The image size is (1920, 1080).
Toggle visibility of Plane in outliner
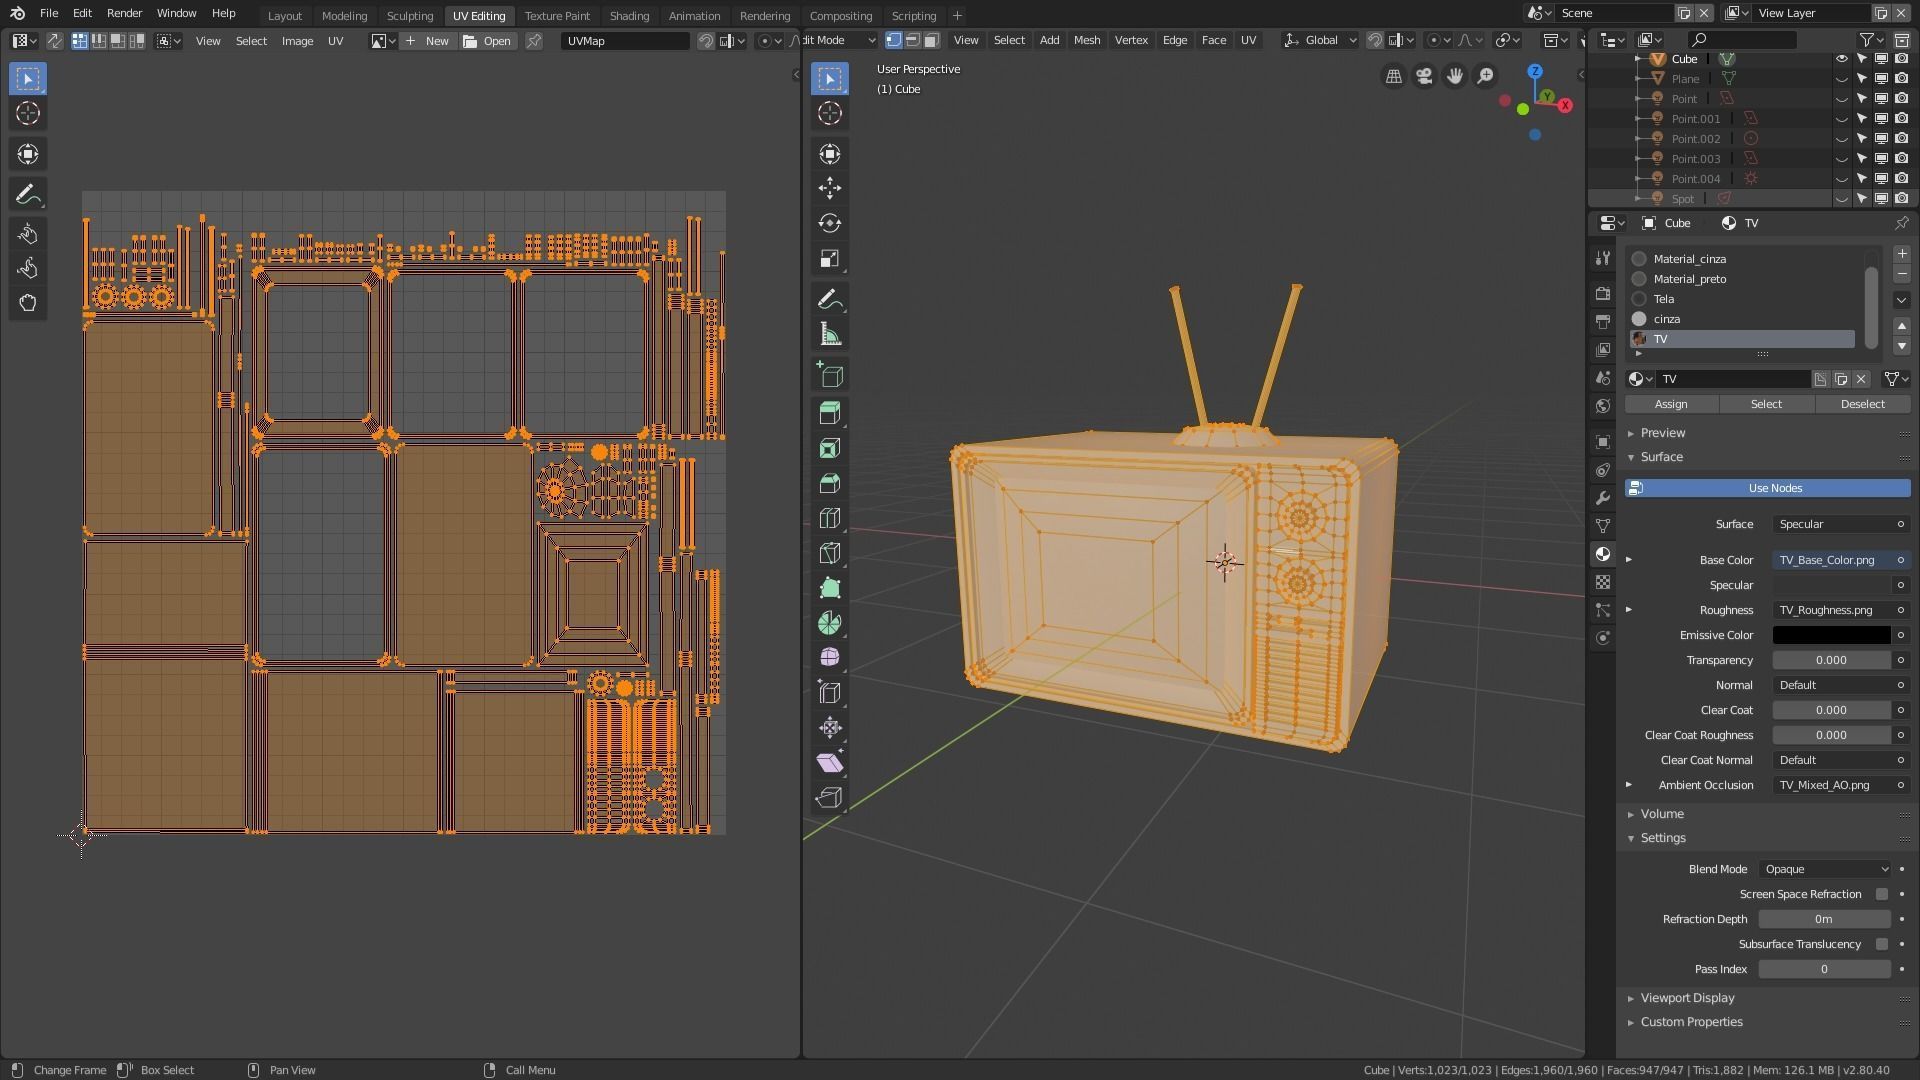1841,79
